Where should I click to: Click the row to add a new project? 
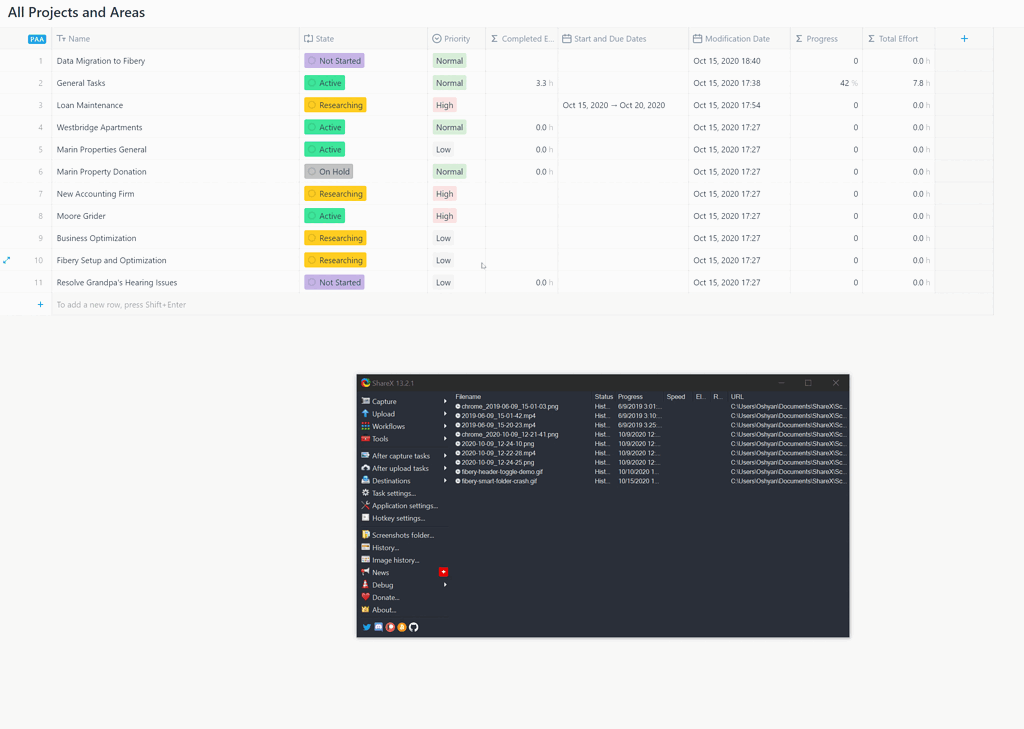120,304
